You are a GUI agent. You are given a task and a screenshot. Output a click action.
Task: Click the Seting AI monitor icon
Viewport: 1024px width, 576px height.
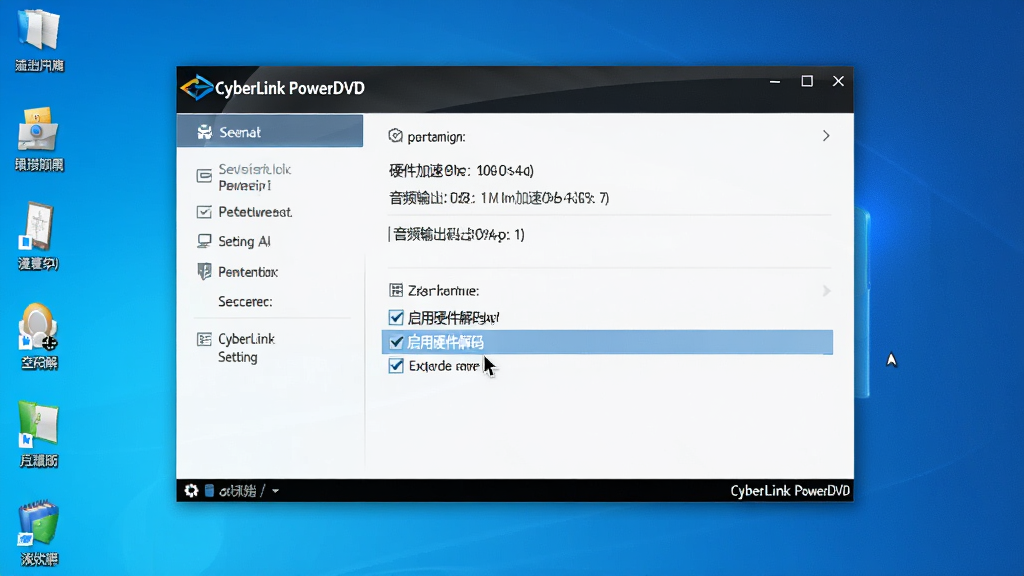coord(204,241)
